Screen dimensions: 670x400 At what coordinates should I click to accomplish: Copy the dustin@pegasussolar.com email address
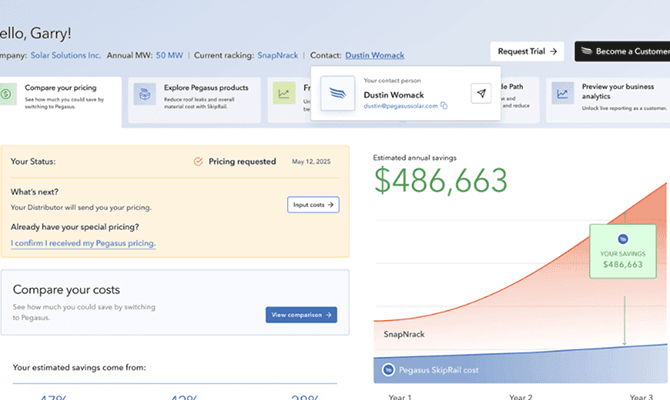(444, 105)
